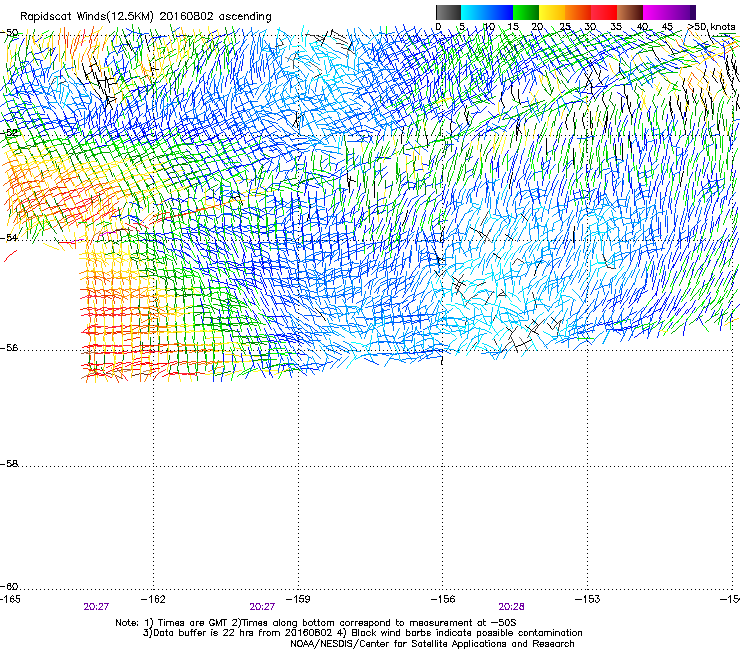Click the -58 latitude axis label

tap(9, 464)
